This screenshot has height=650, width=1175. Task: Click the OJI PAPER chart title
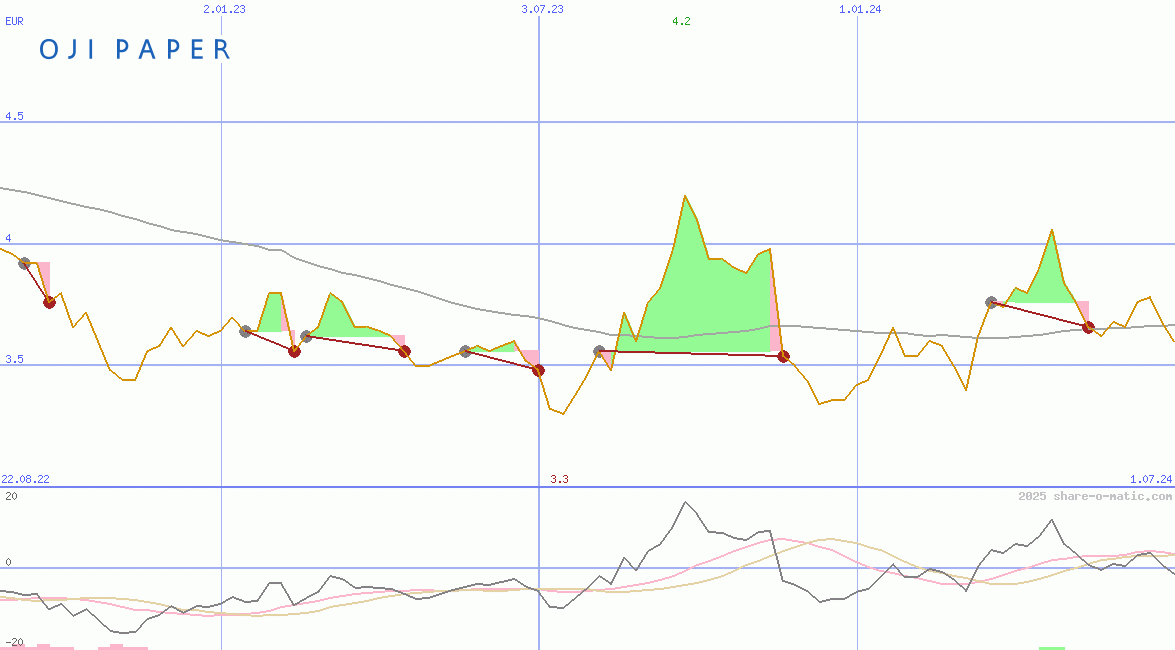click(x=135, y=49)
